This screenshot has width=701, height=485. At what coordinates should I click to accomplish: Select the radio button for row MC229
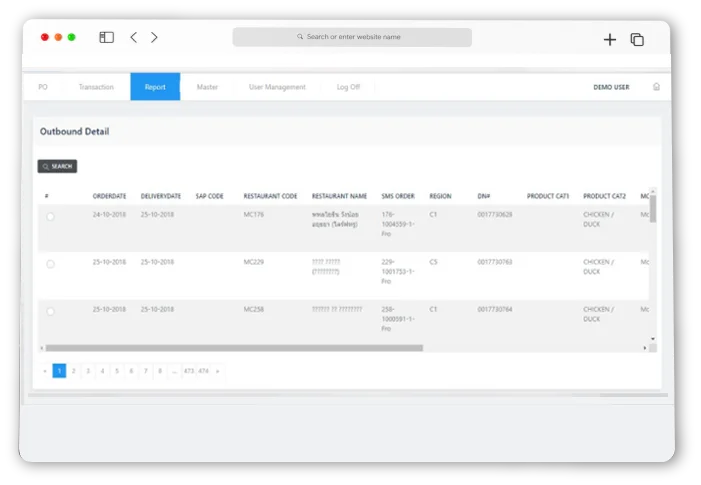coord(50,264)
